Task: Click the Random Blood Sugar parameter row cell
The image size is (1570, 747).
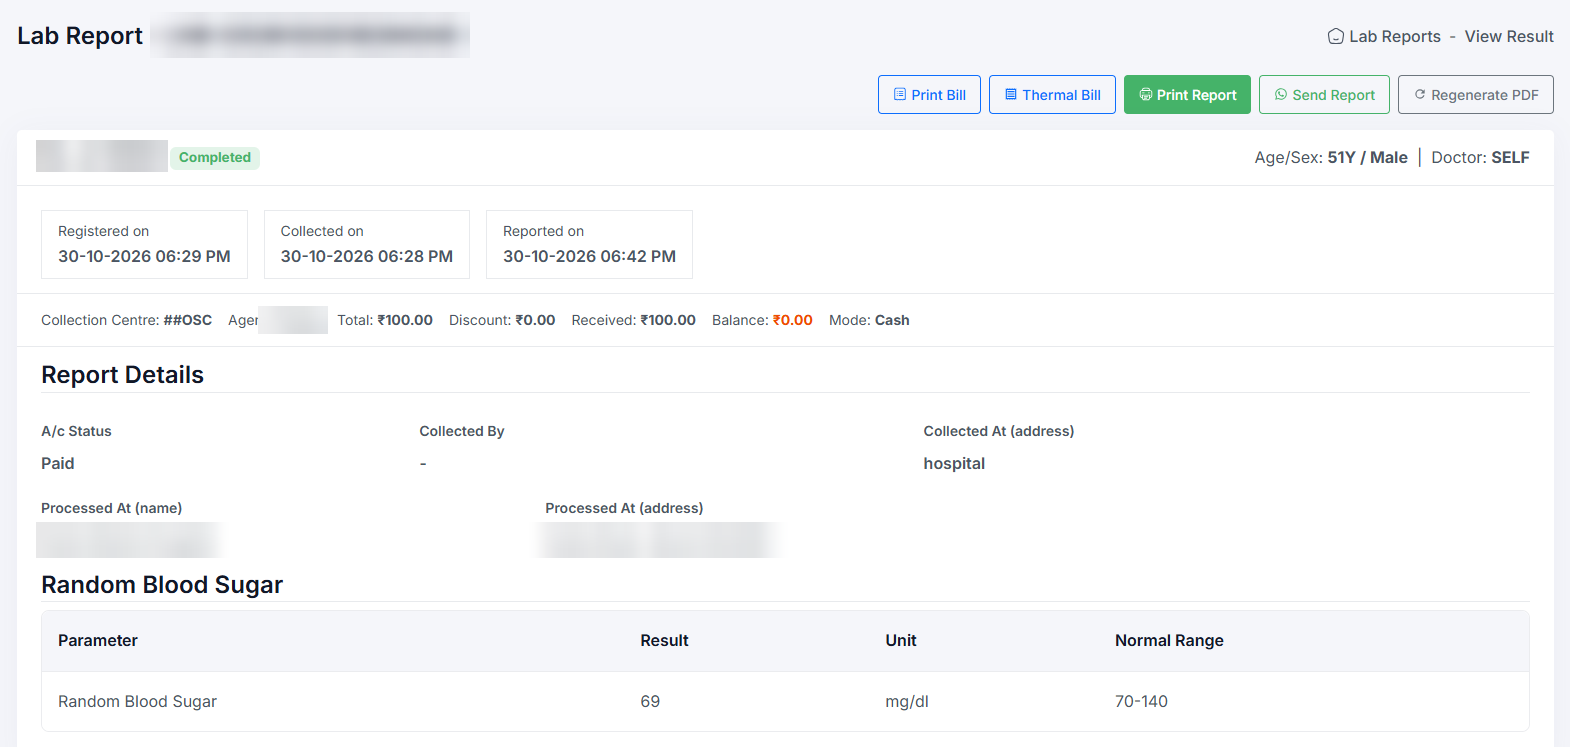Action: pyautogui.click(x=137, y=701)
